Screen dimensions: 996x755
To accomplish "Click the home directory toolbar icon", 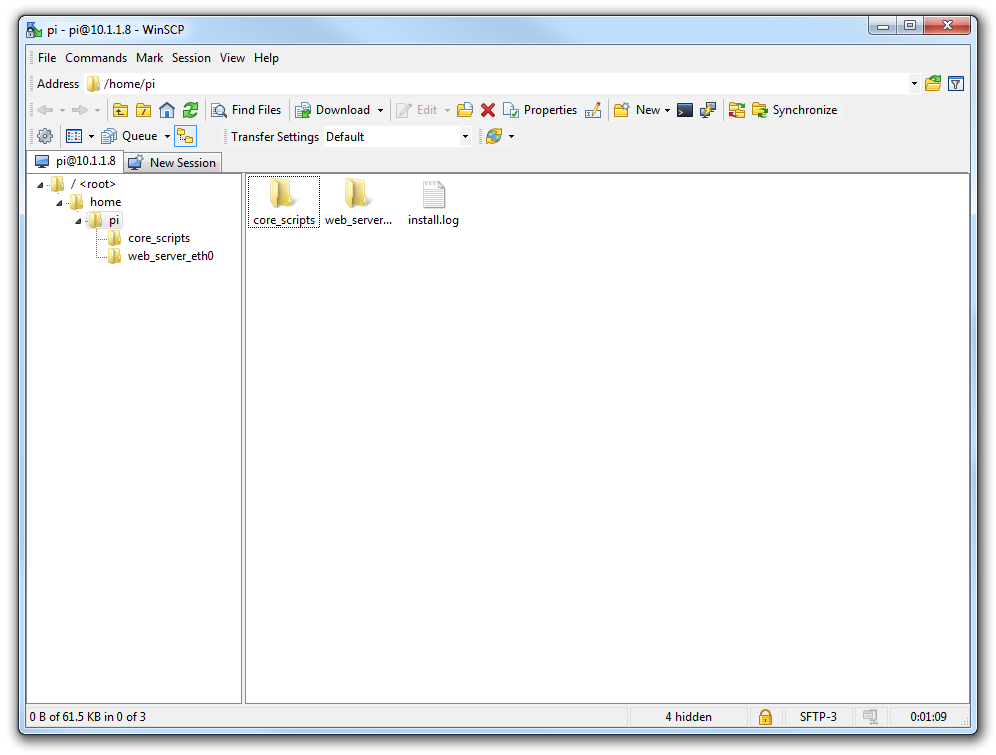I will (166, 110).
